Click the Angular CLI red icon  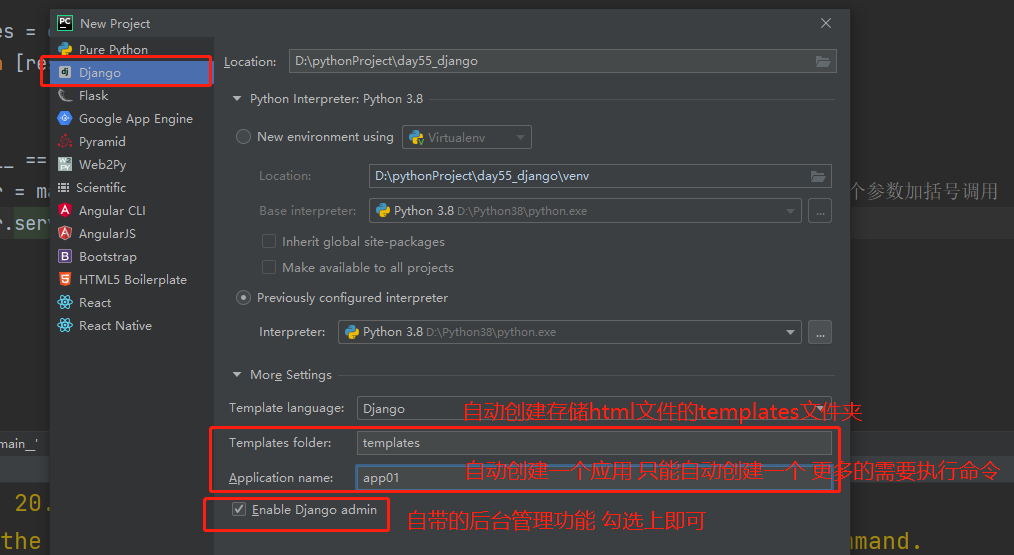click(65, 210)
